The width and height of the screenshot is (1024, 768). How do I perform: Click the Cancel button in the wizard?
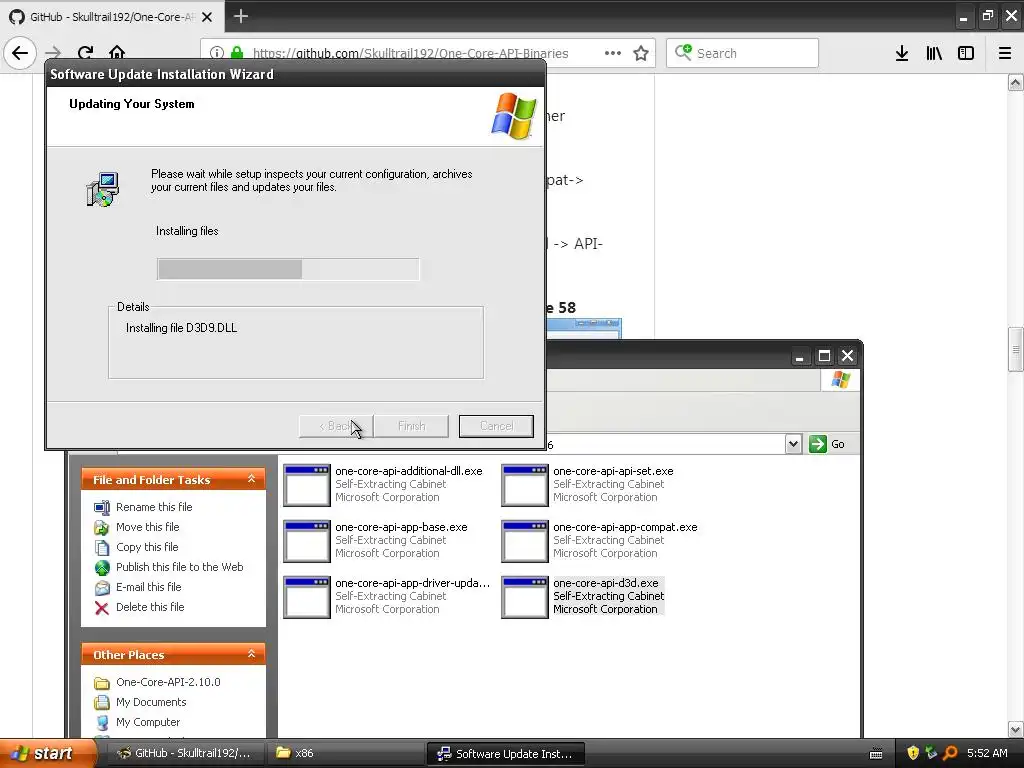(x=496, y=426)
